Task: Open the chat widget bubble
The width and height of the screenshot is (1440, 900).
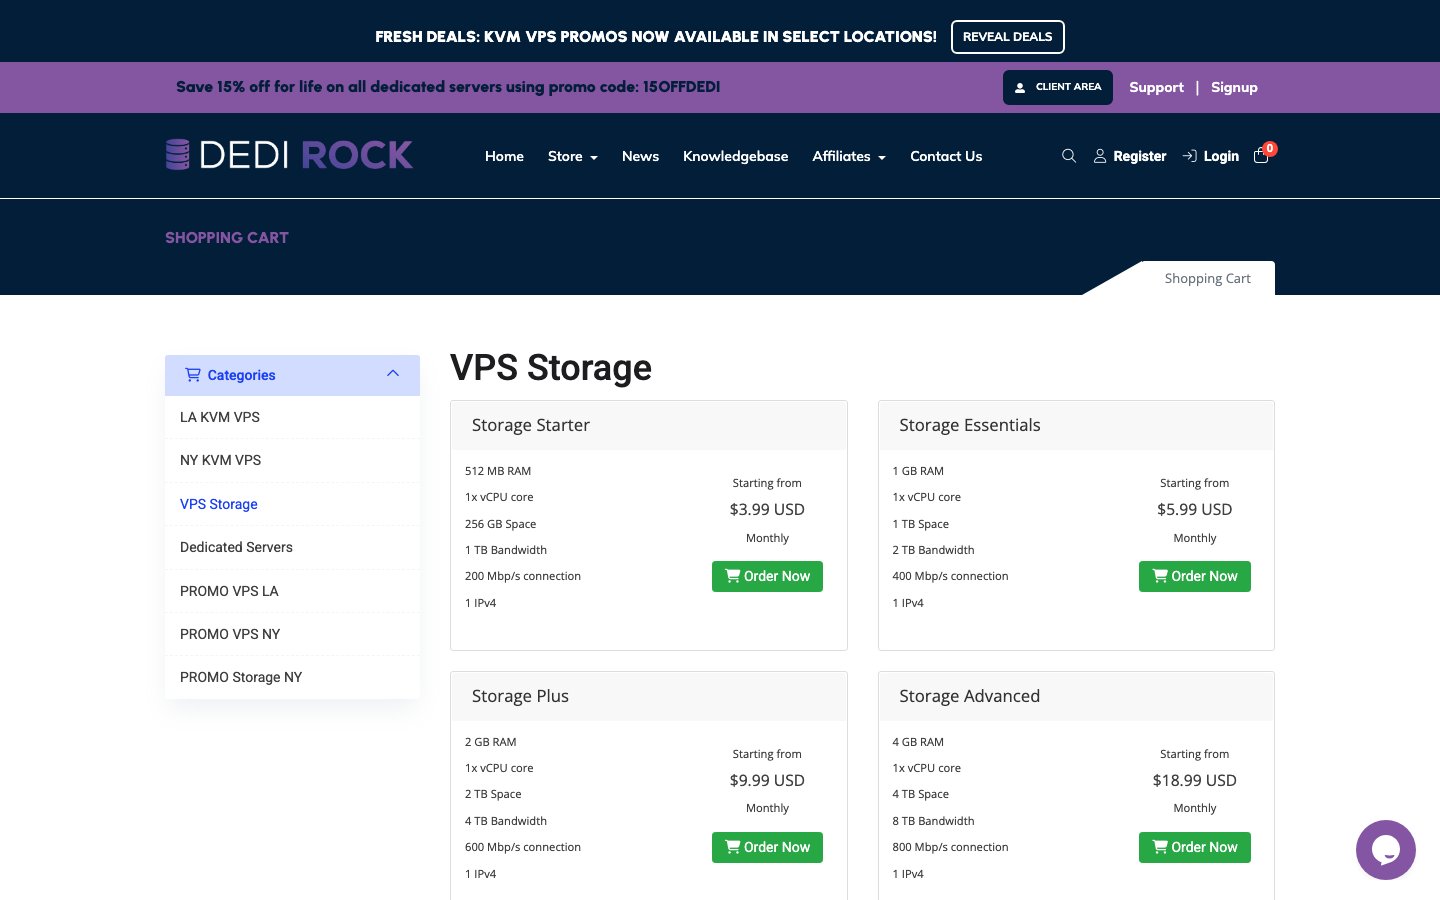Action: point(1386,850)
